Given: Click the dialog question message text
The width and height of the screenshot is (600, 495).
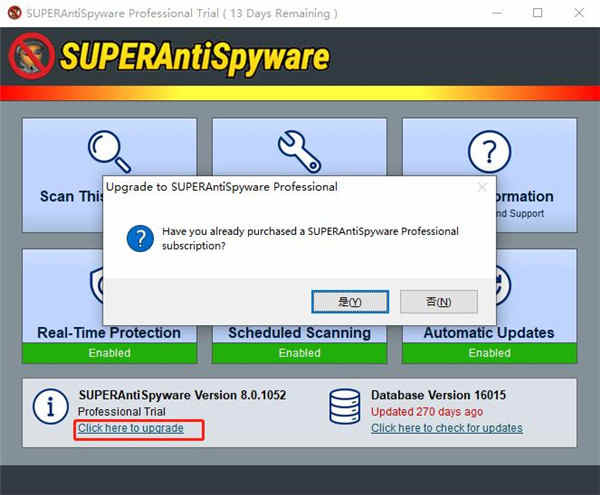Looking at the screenshot, I should [x=310, y=238].
